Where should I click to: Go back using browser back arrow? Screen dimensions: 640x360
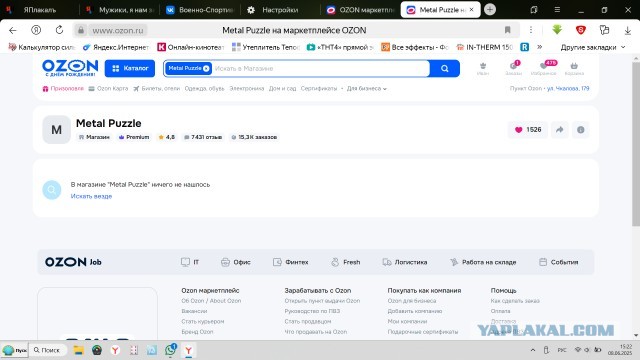pos(13,30)
